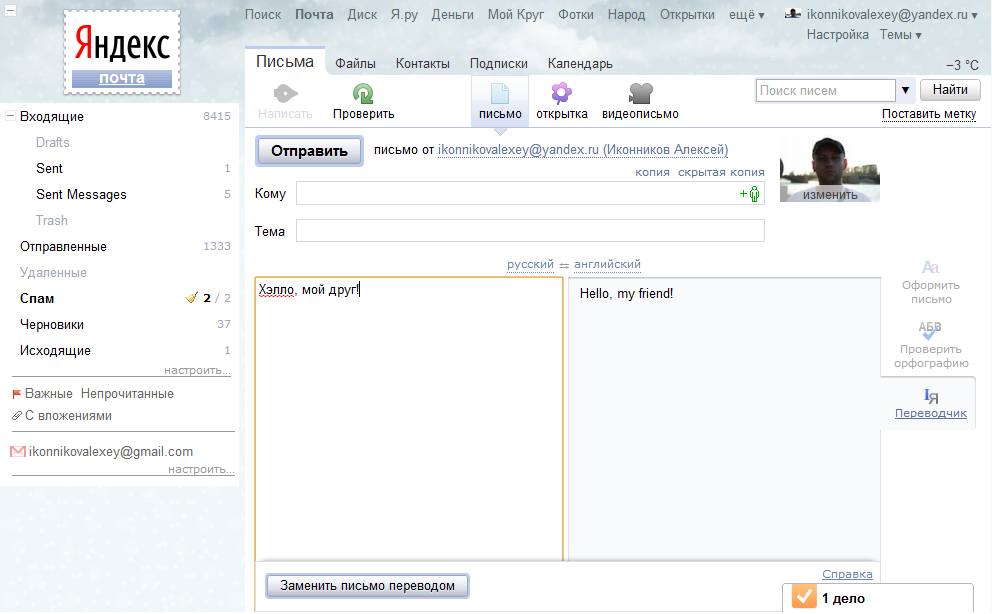Open Диск in the top navigation

tap(362, 15)
